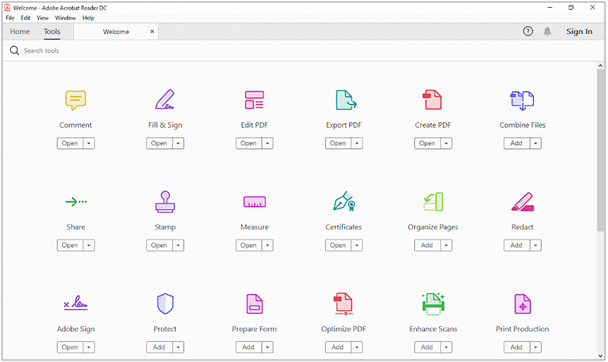Click Add under Organize Pages

tap(427, 245)
